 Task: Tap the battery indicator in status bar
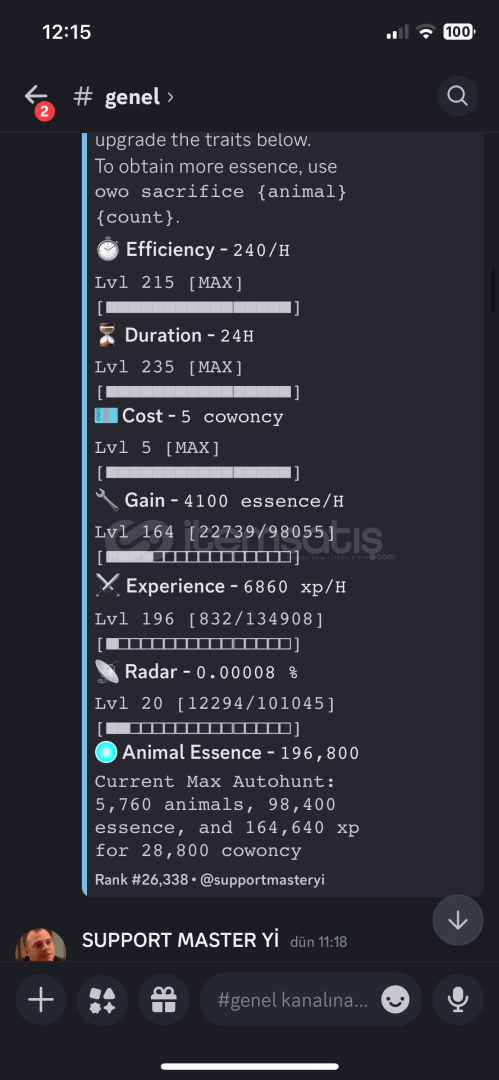tap(459, 32)
